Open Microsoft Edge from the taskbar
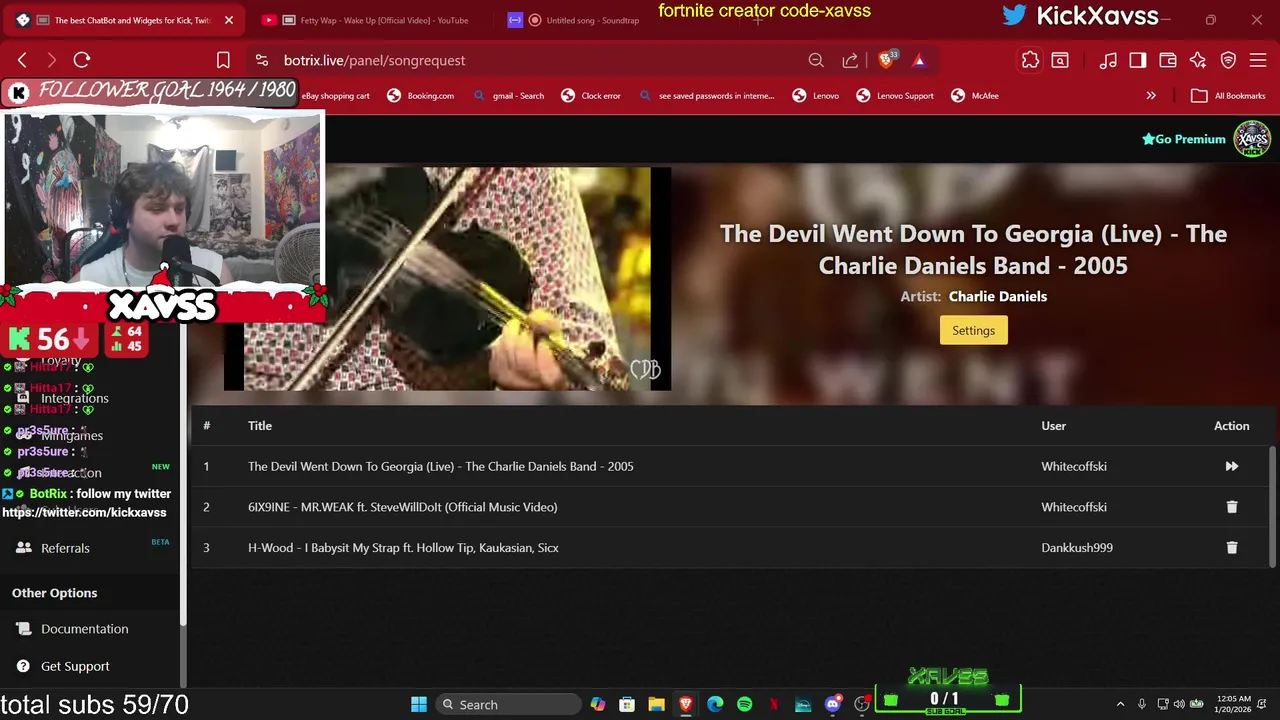 click(715, 704)
